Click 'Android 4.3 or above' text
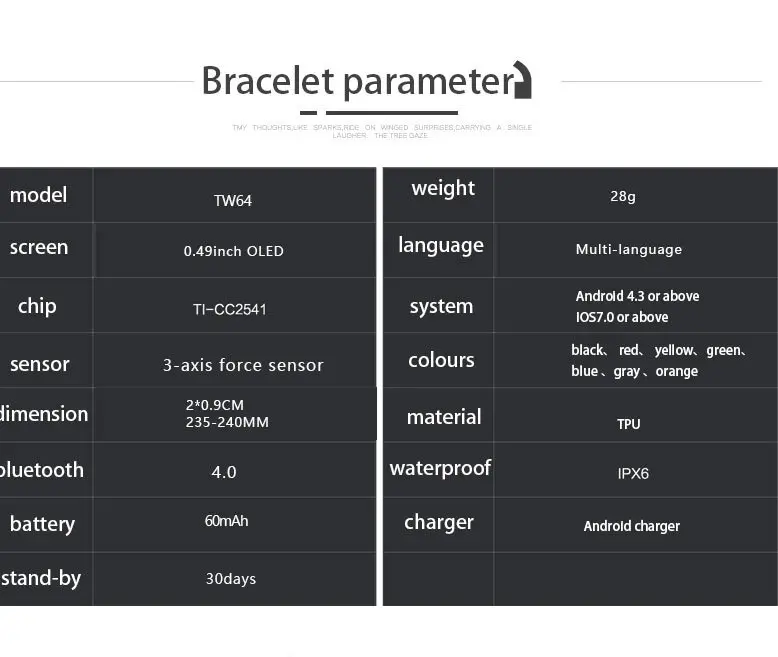The image size is (778, 657). coord(638,296)
